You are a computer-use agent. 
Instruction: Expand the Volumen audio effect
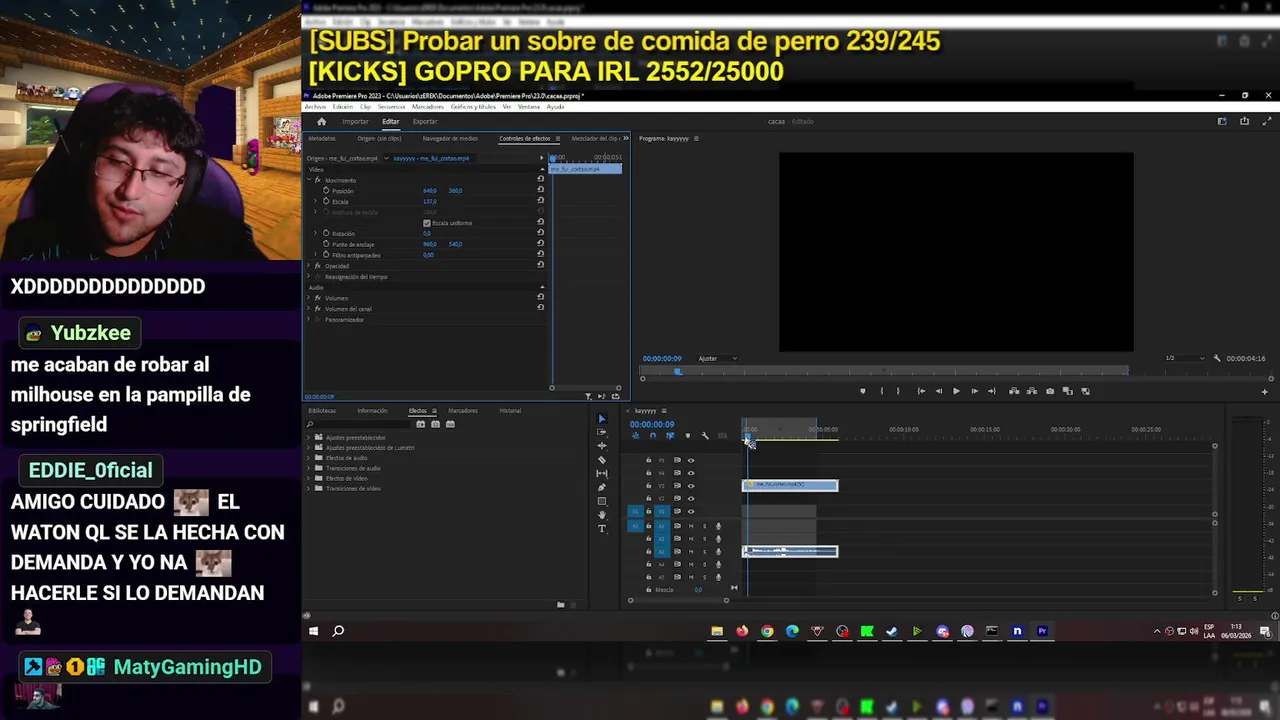[x=309, y=298]
